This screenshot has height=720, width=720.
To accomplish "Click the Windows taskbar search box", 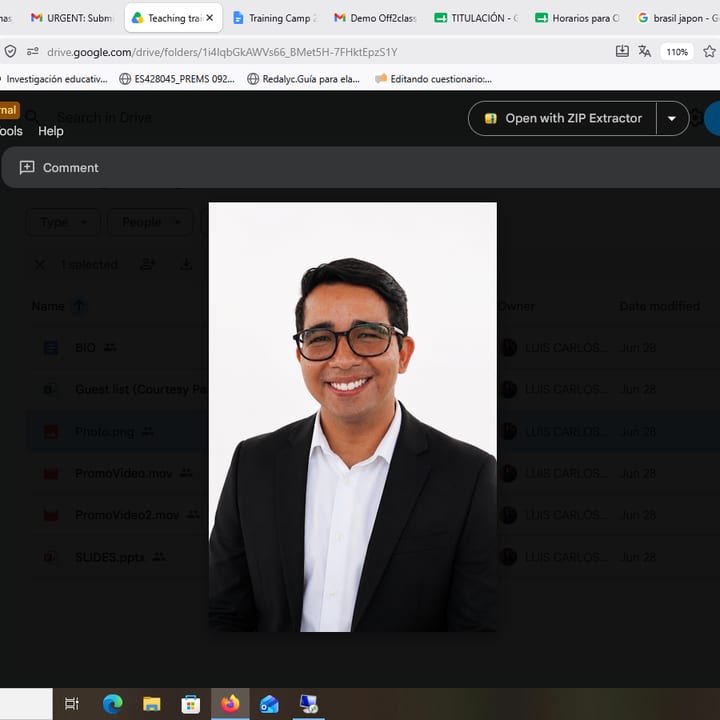I will pos(26,703).
